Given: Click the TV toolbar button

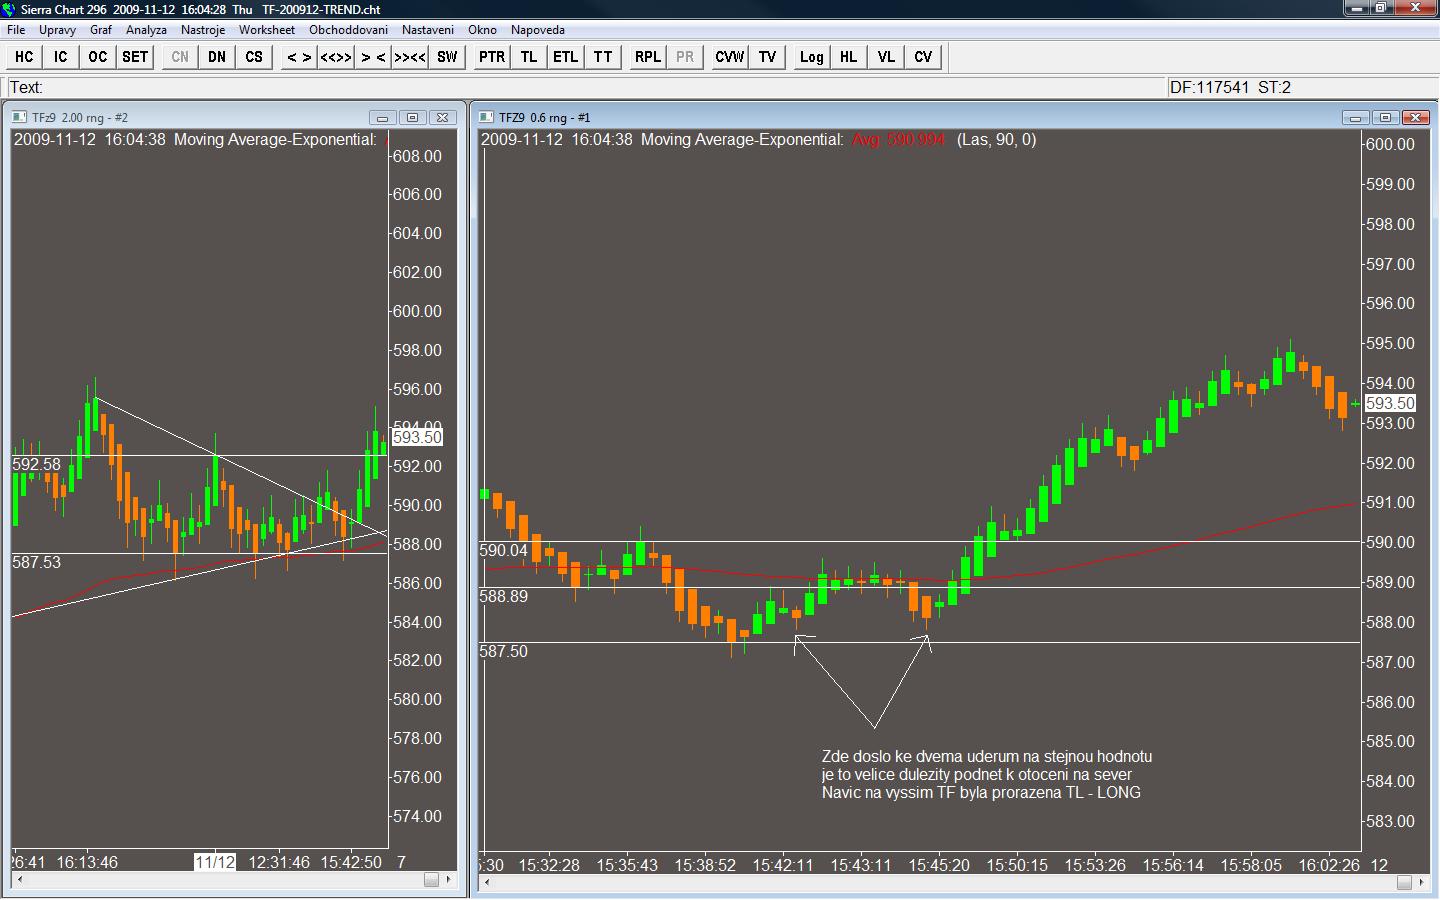Looking at the screenshot, I should 767,57.
